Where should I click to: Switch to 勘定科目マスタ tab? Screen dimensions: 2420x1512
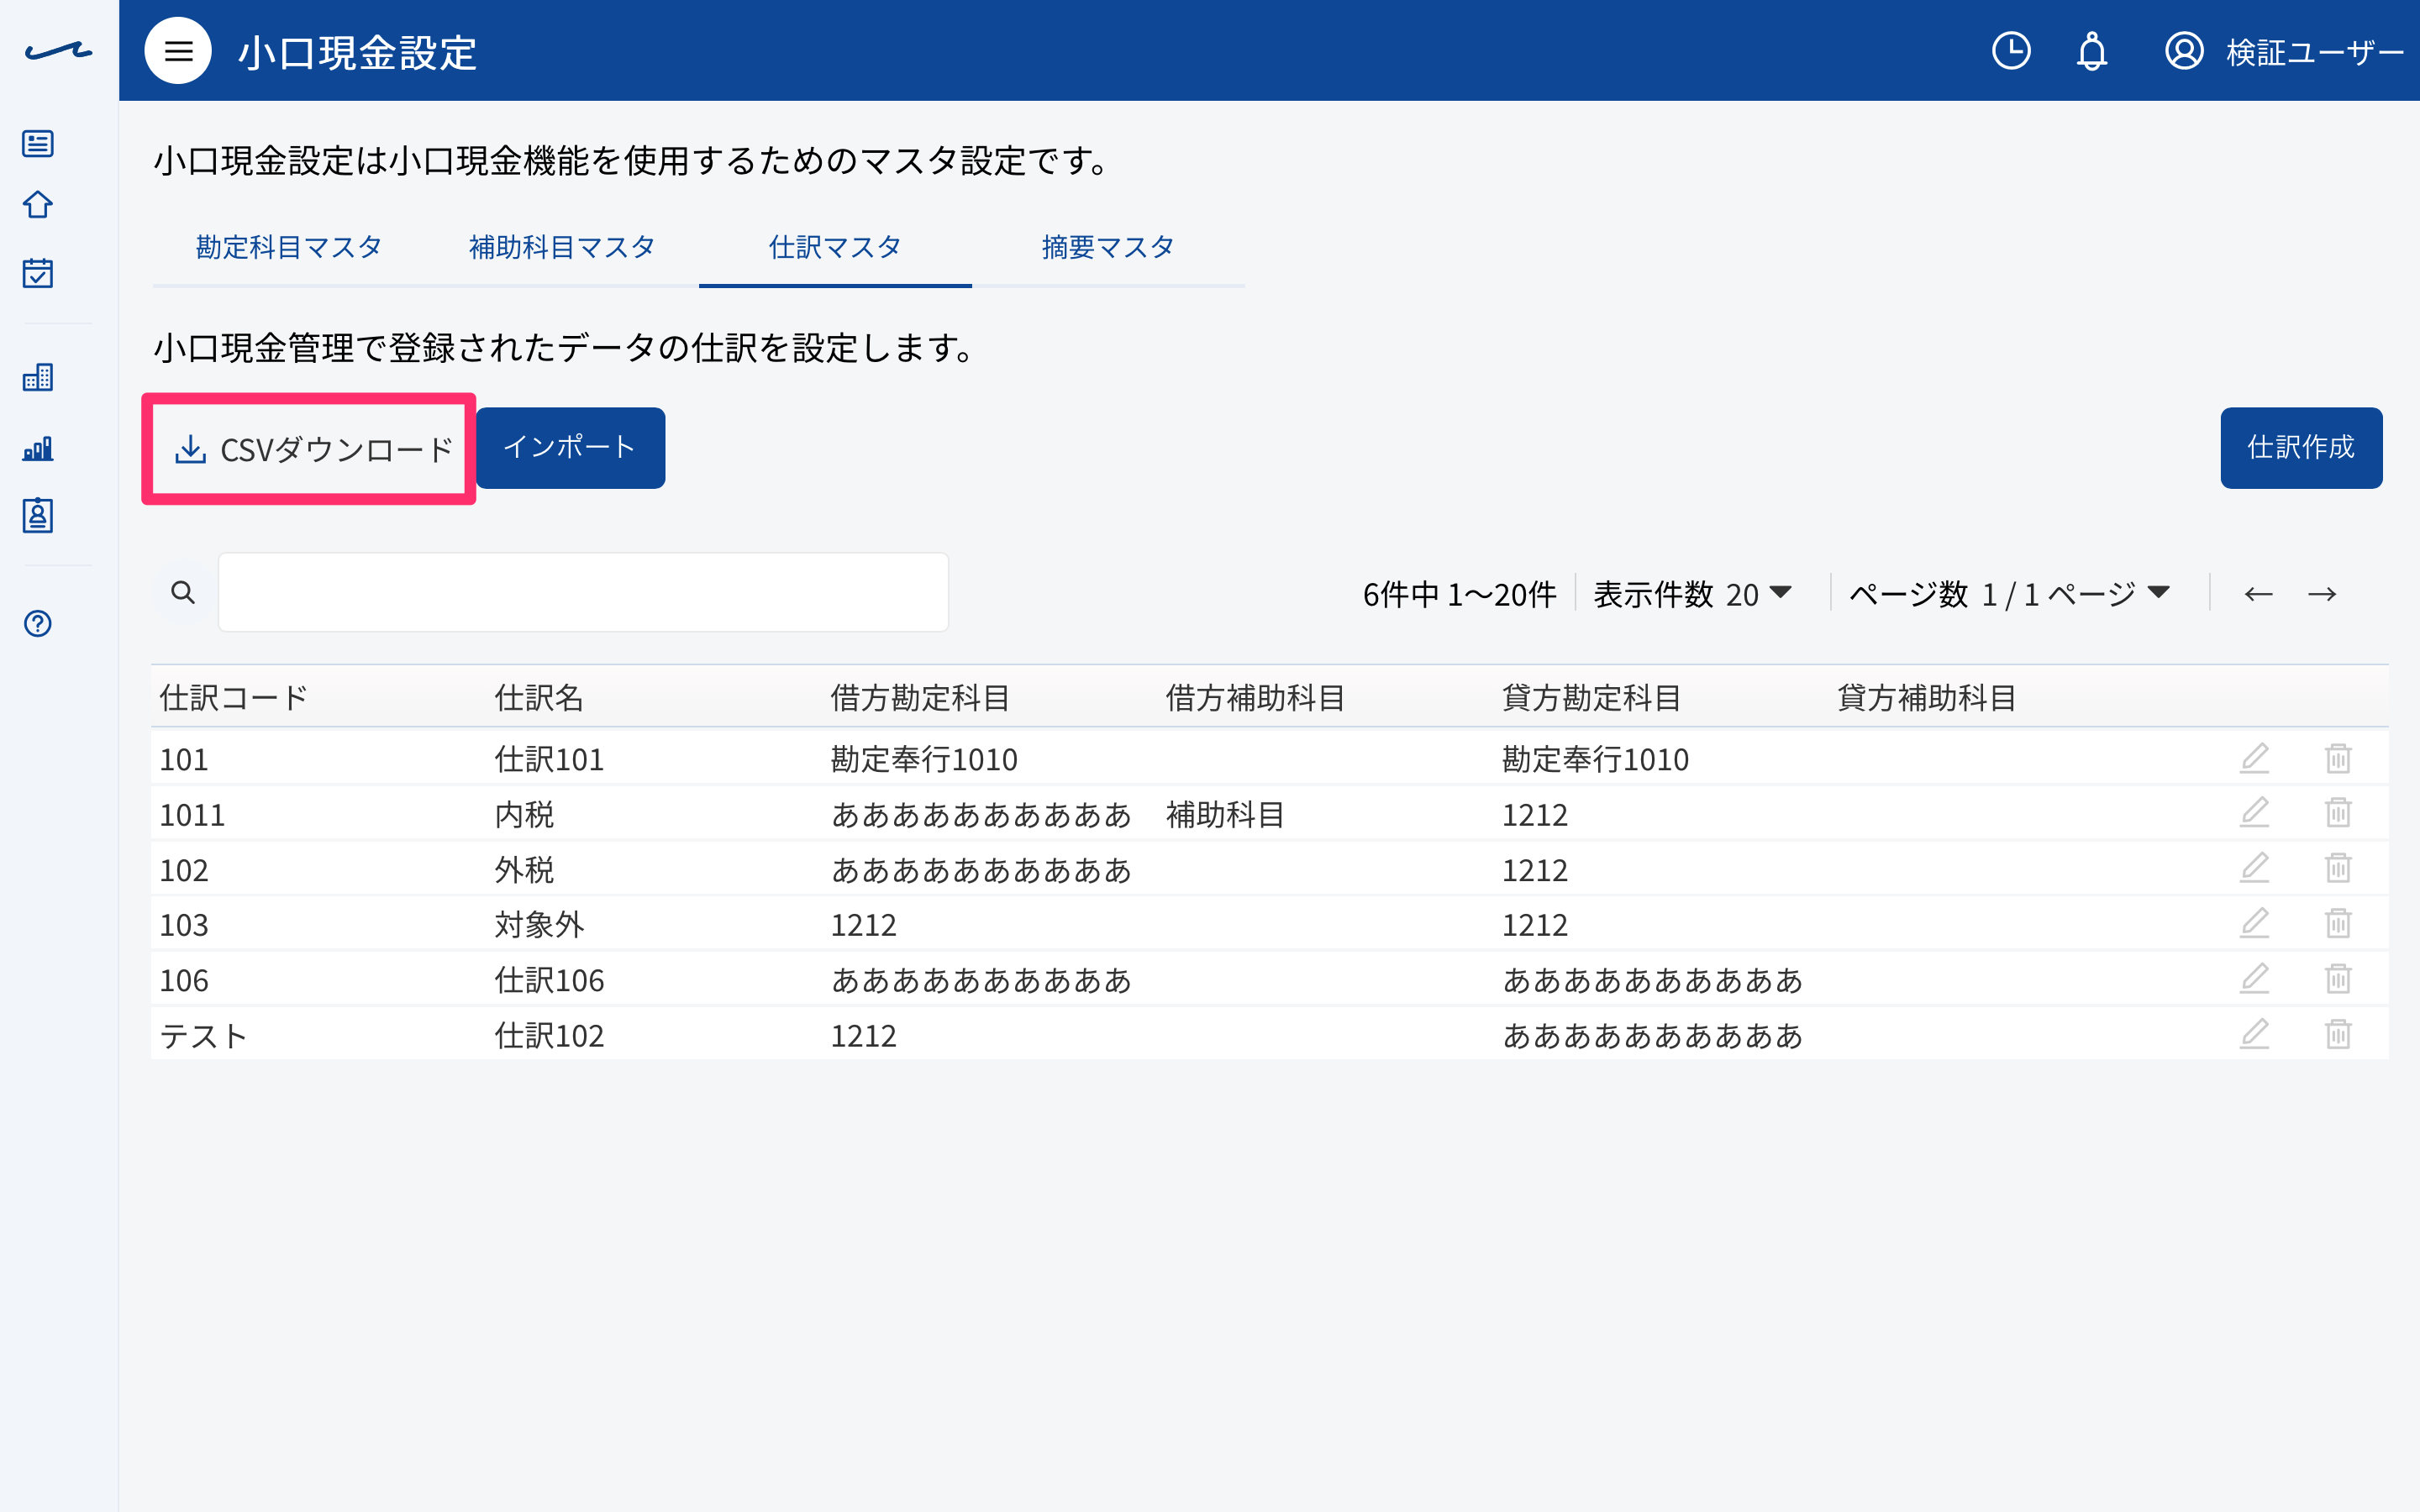tap(289, 247)
